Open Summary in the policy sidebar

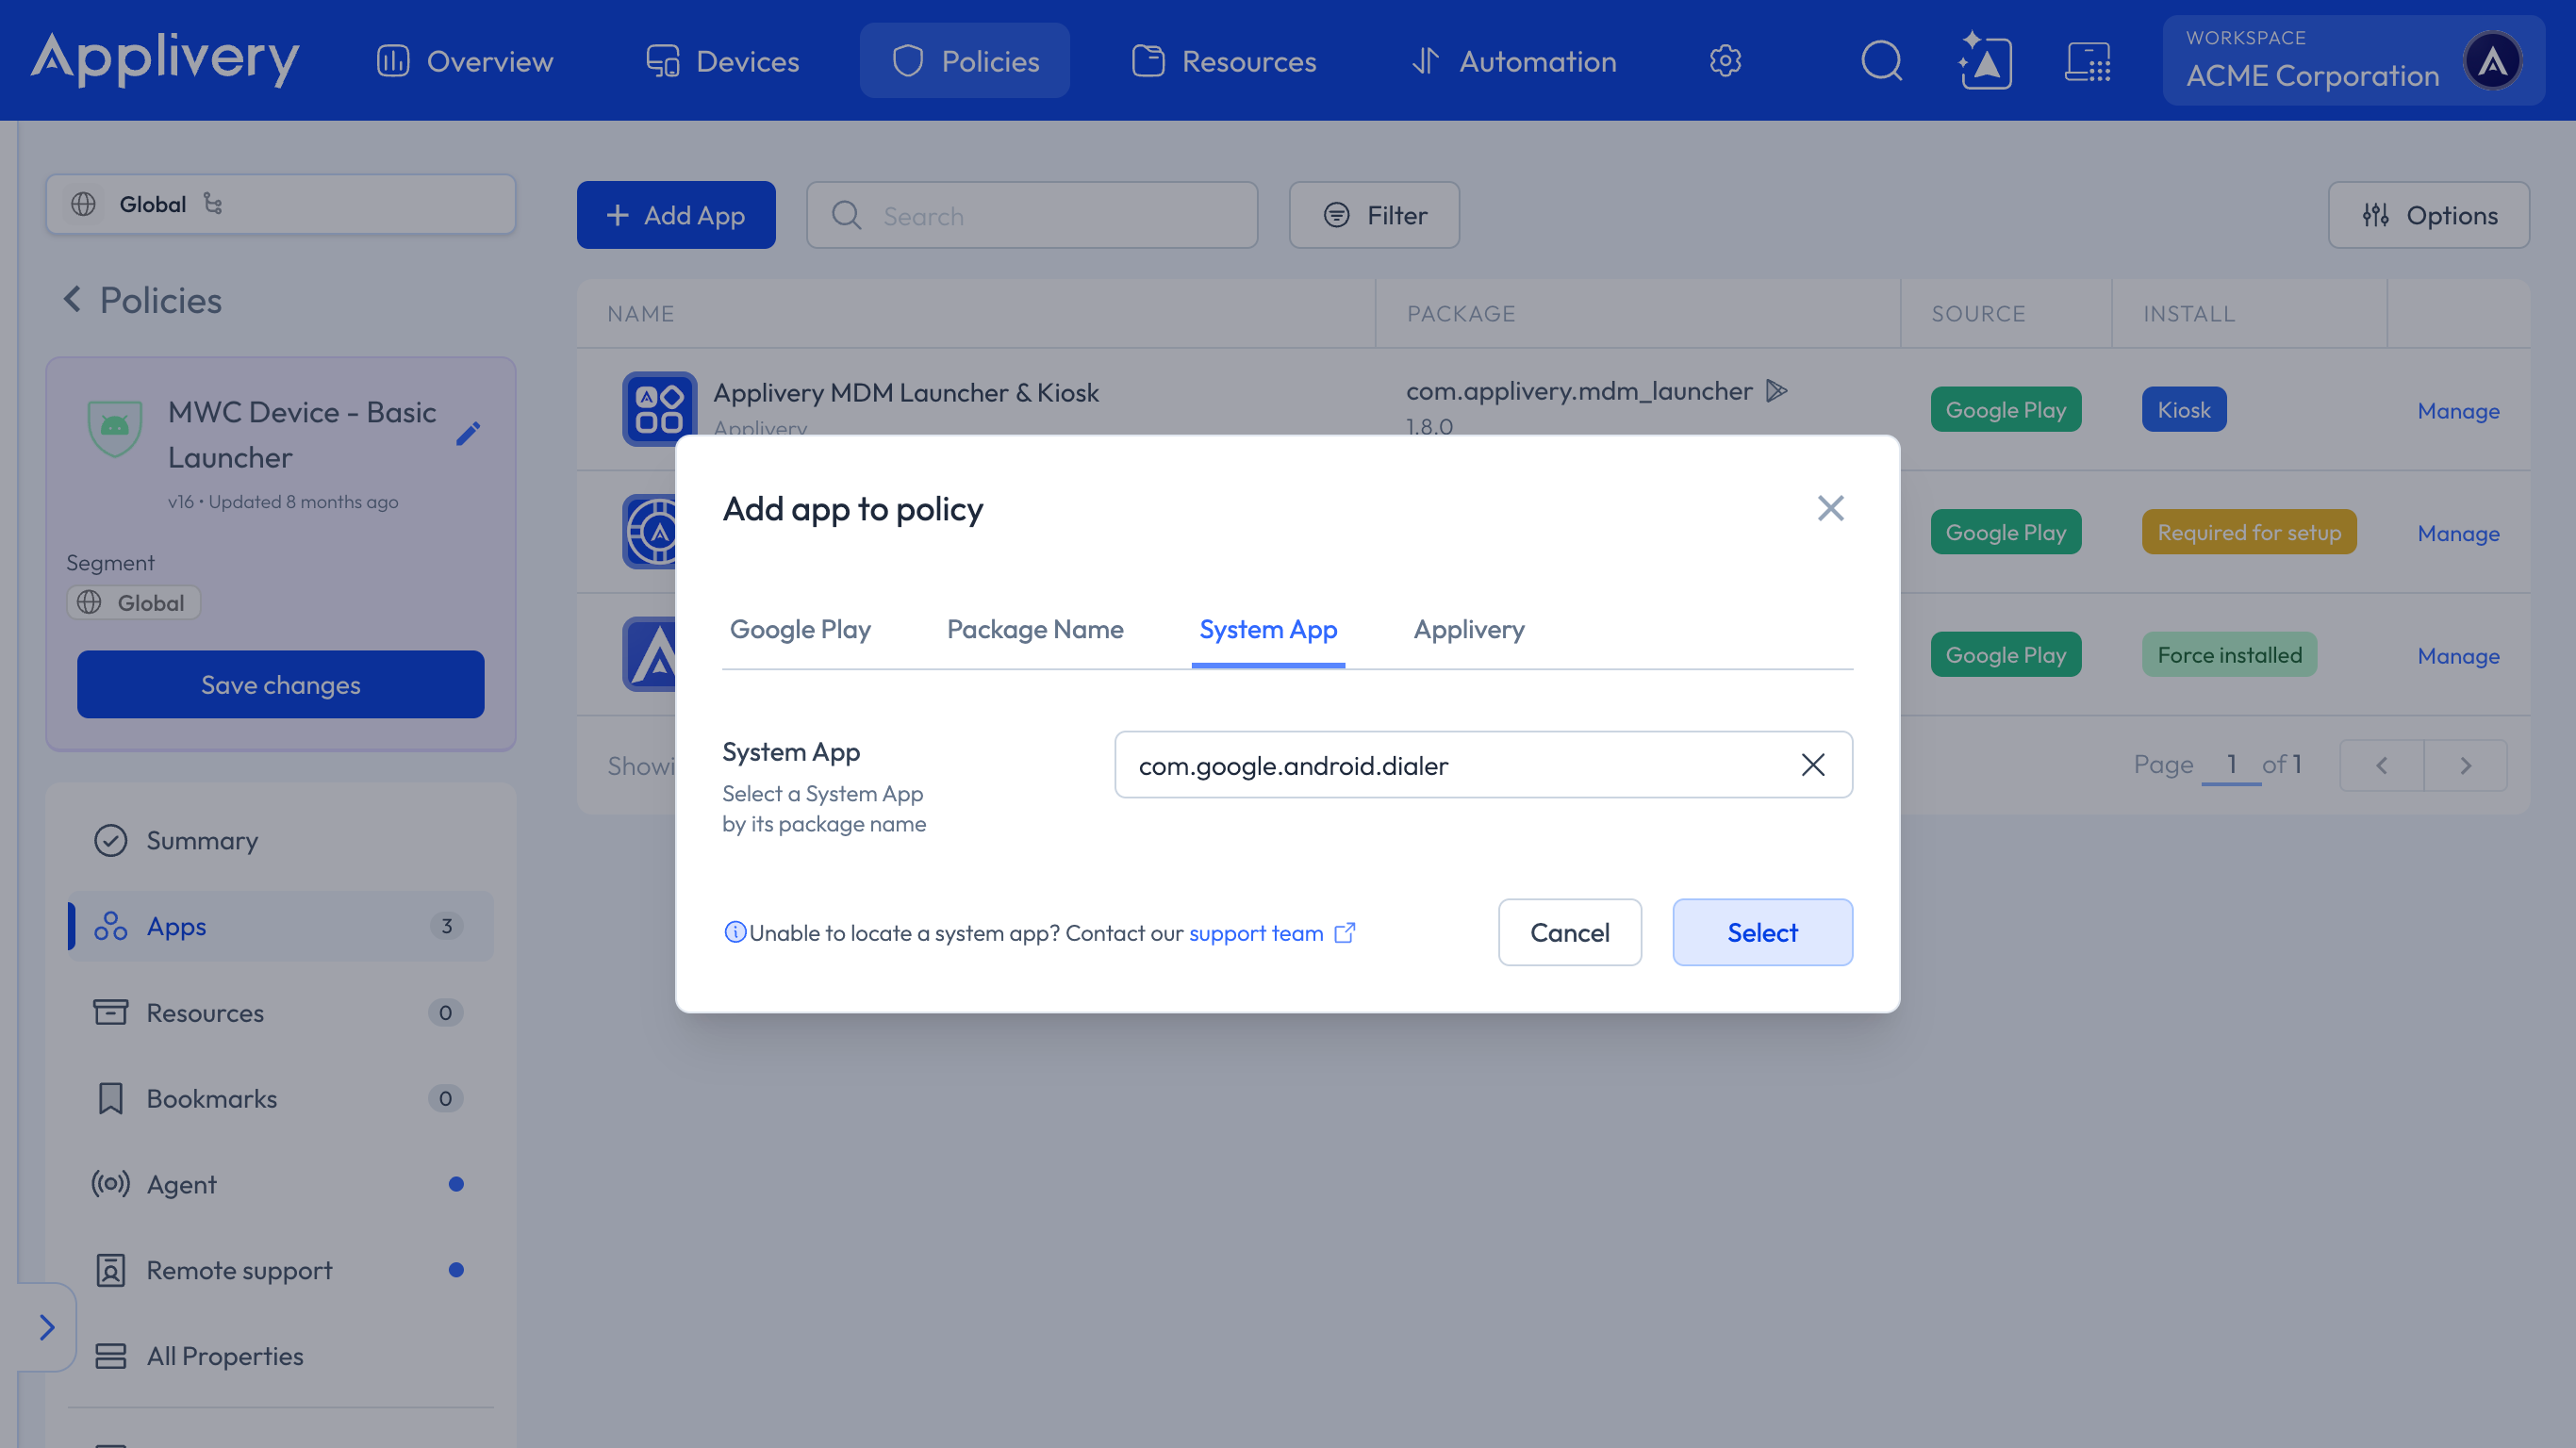[x=281, y=840]
